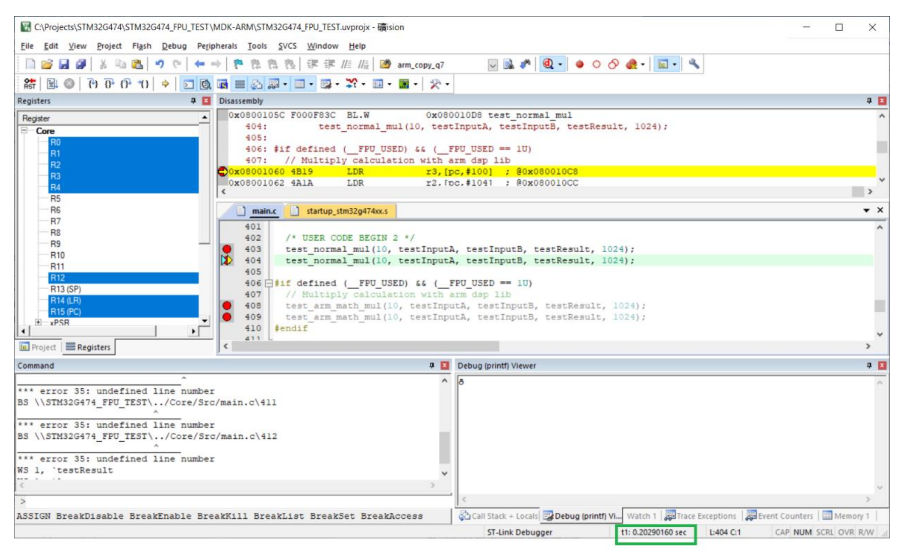Click the Disassembly vertical scrollbar thumb
The width and height of the screenshot is (899, 553).
tap(882, 147)
